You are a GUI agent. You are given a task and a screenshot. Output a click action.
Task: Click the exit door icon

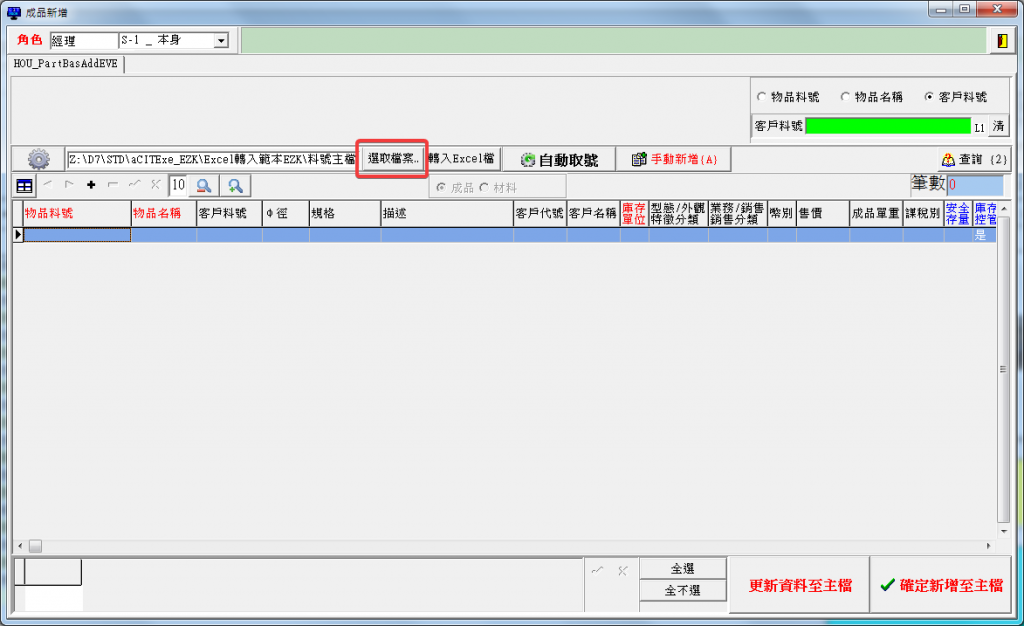point(1001,40)
